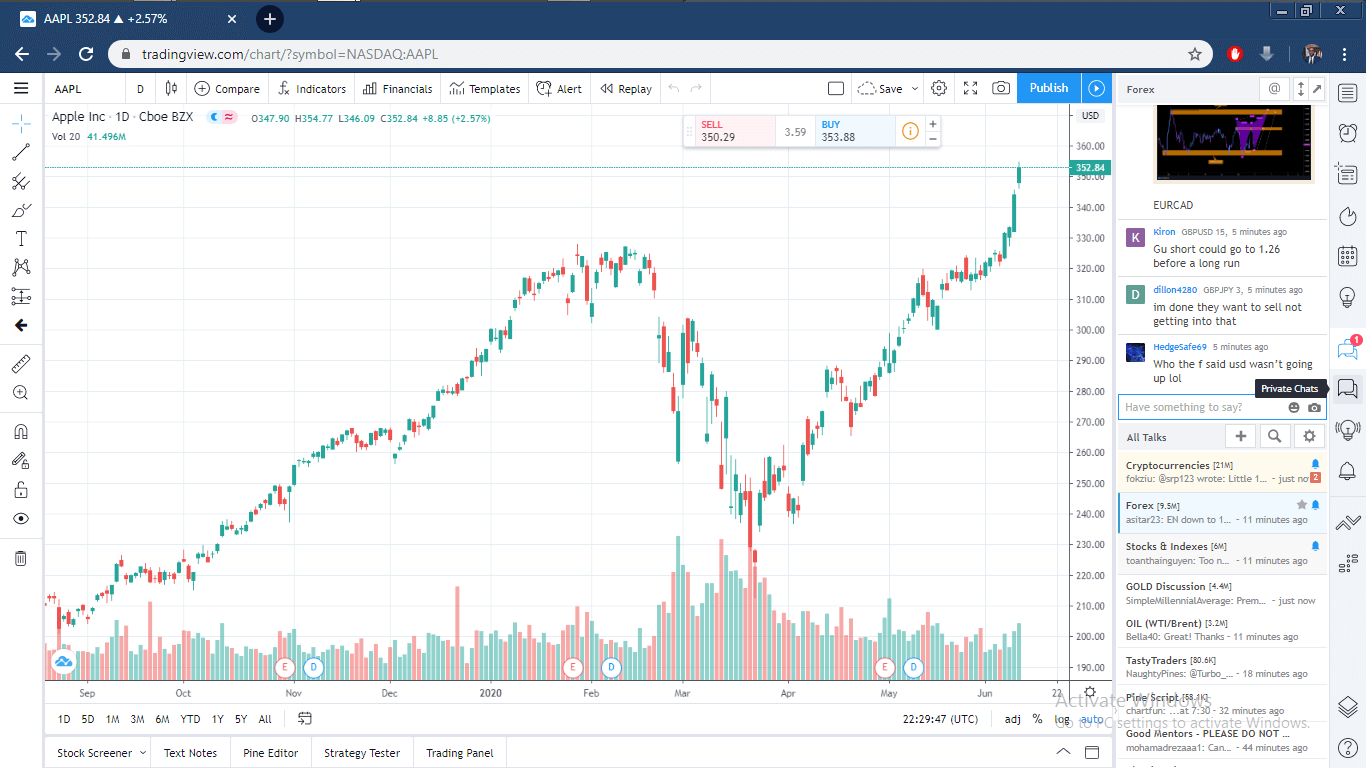This screenshot has width=1366, height=768.
Task: Toggle stay in drawing mode
Action: [21, 461]
